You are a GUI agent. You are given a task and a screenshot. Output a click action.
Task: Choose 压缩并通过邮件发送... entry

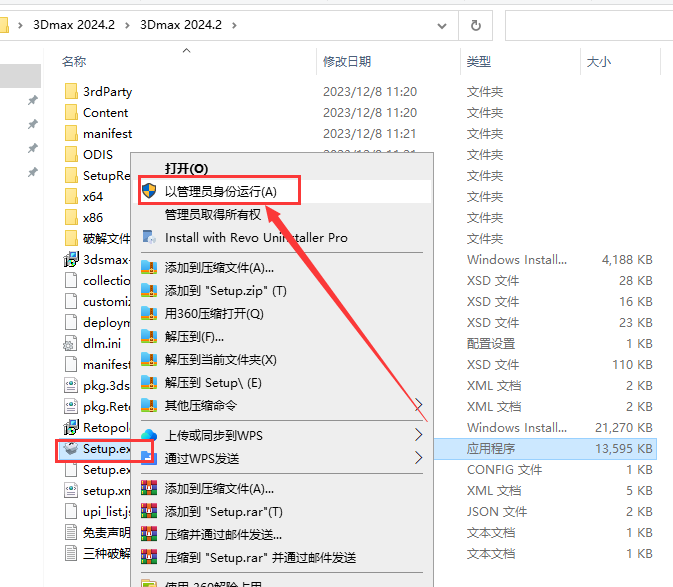[x=223, y=535]
